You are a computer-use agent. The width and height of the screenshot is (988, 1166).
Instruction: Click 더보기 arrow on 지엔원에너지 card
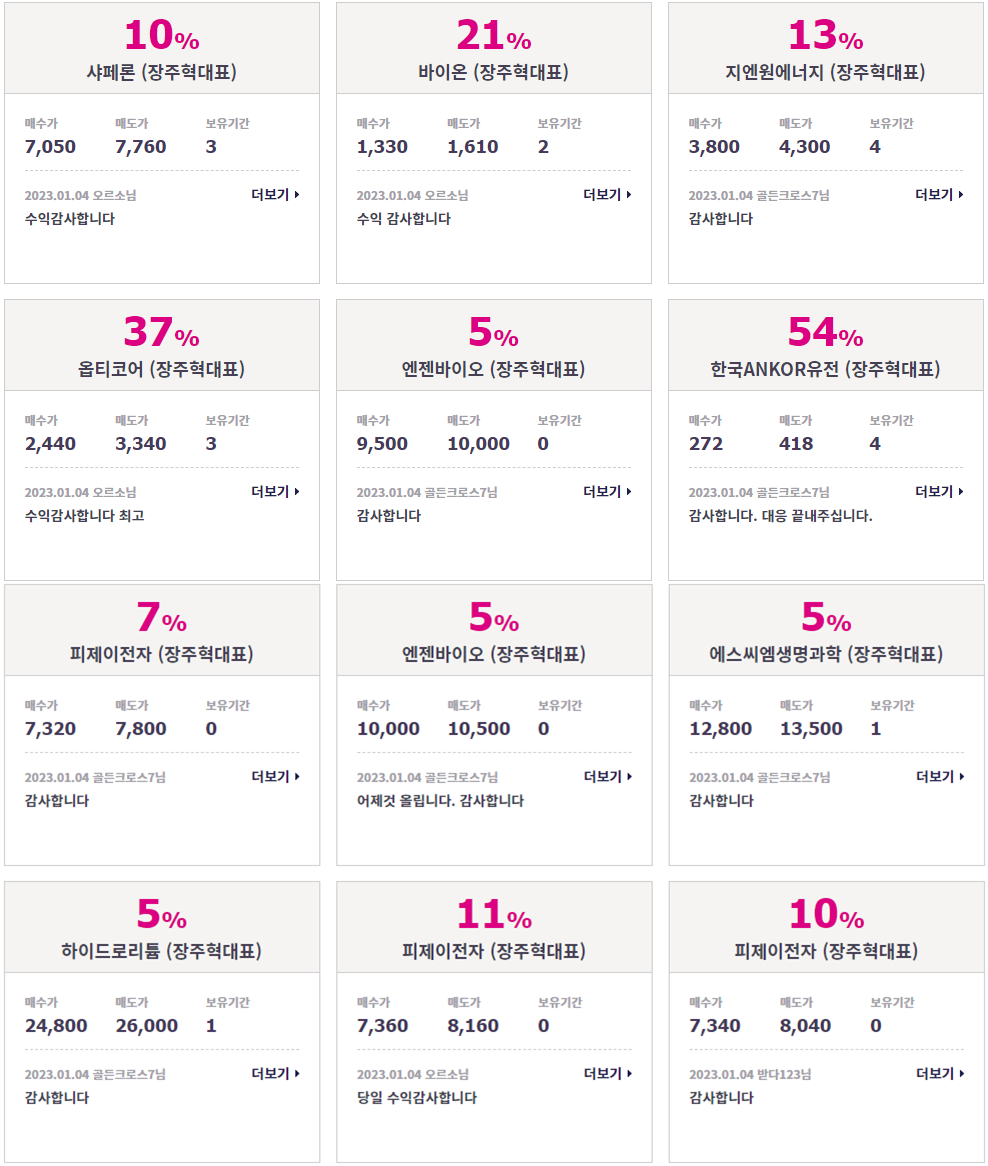939,195
